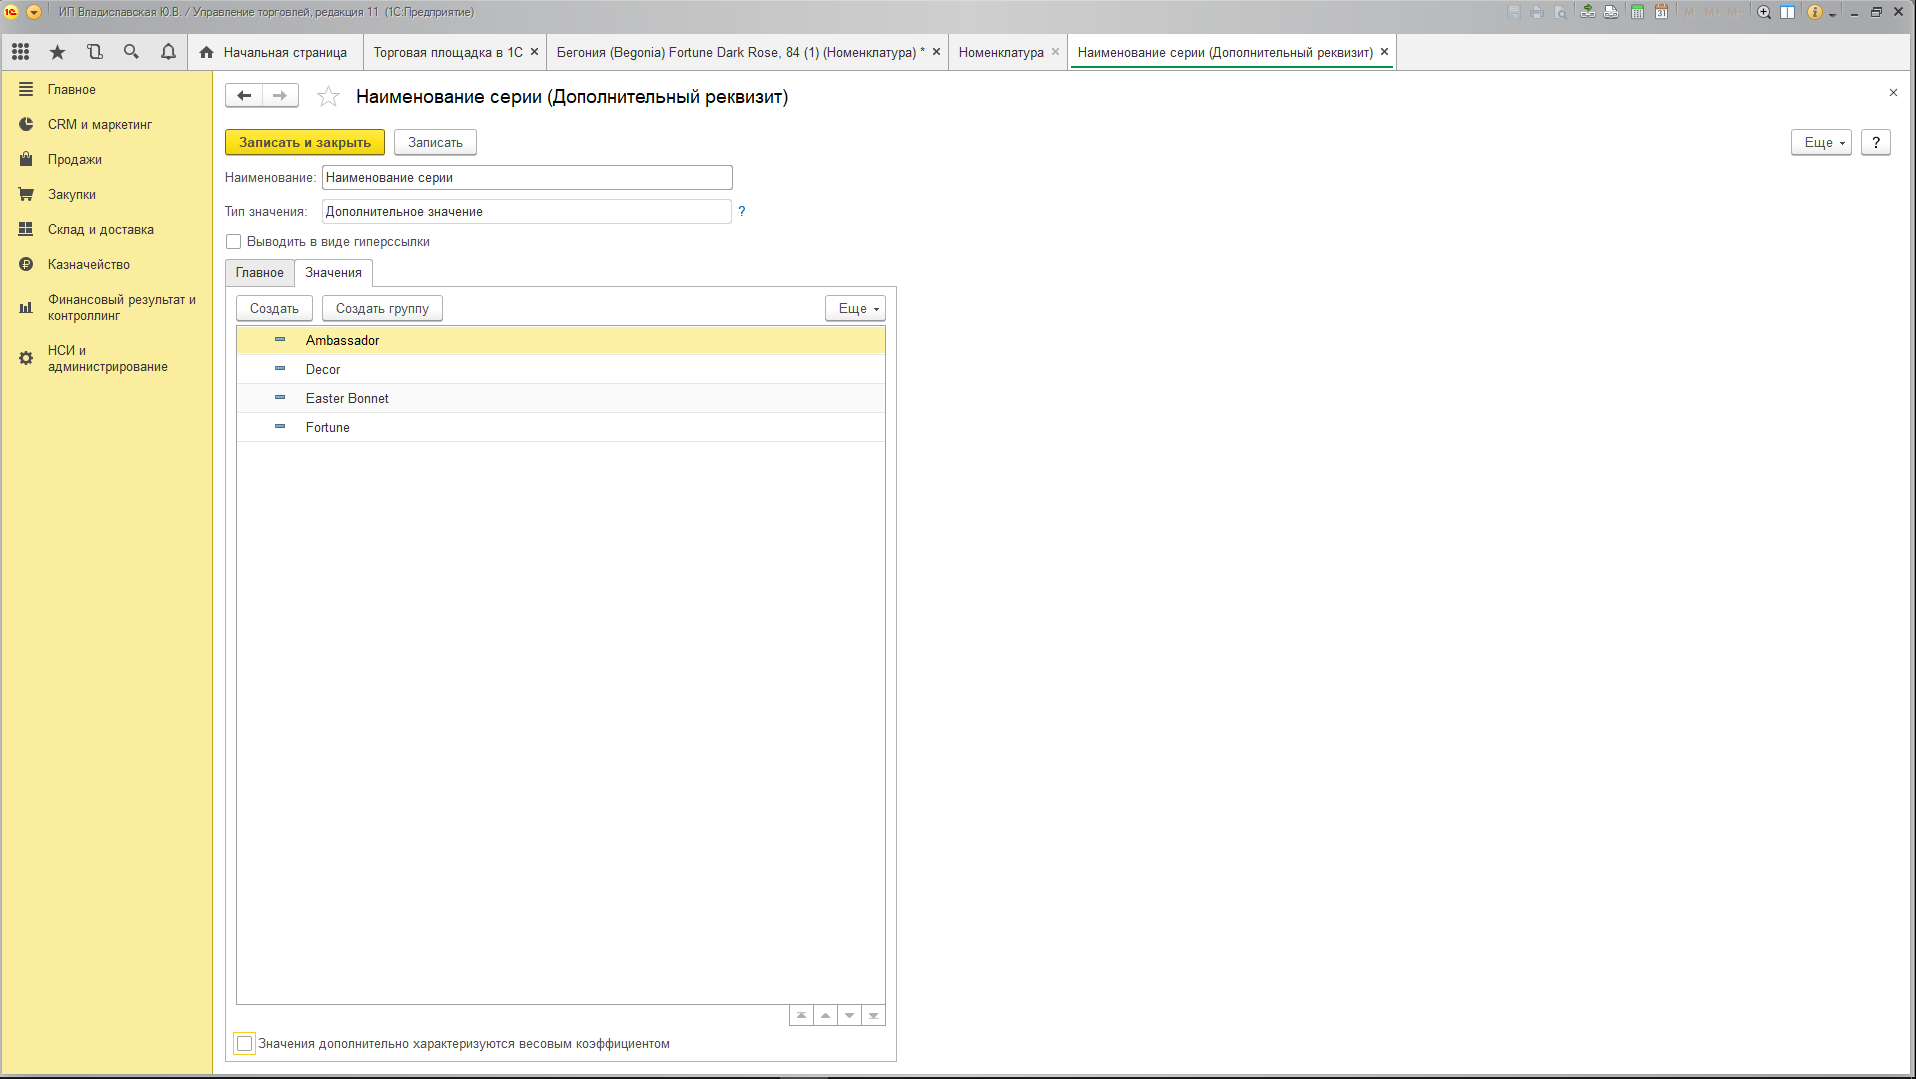Click Записать и закрыть button
Screen dimensions: 1916x1079
click(x=305, y=143)
